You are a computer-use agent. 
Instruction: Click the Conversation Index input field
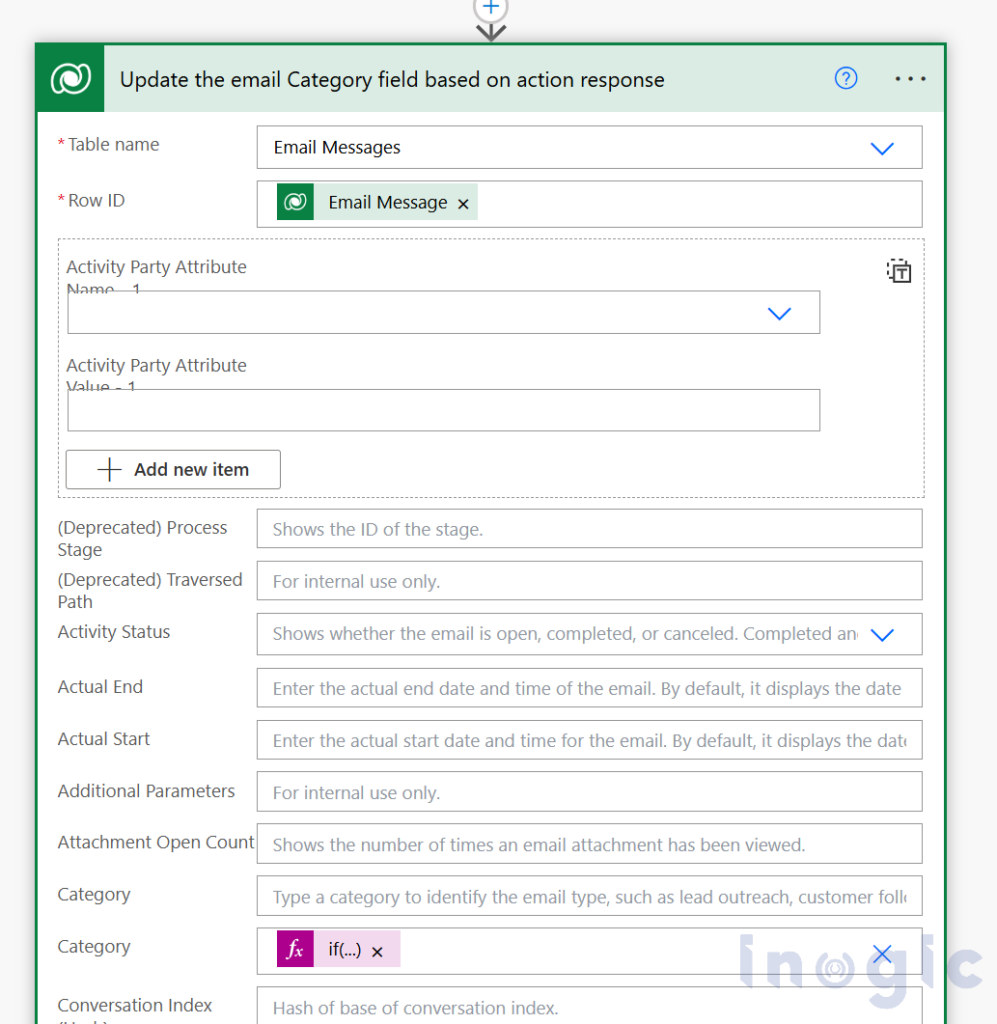point(588,1007)
